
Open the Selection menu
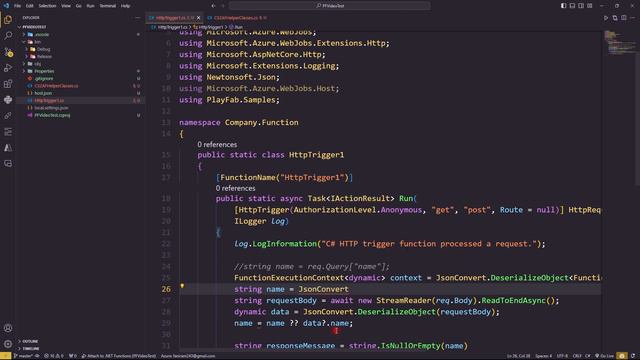[47, 6]
